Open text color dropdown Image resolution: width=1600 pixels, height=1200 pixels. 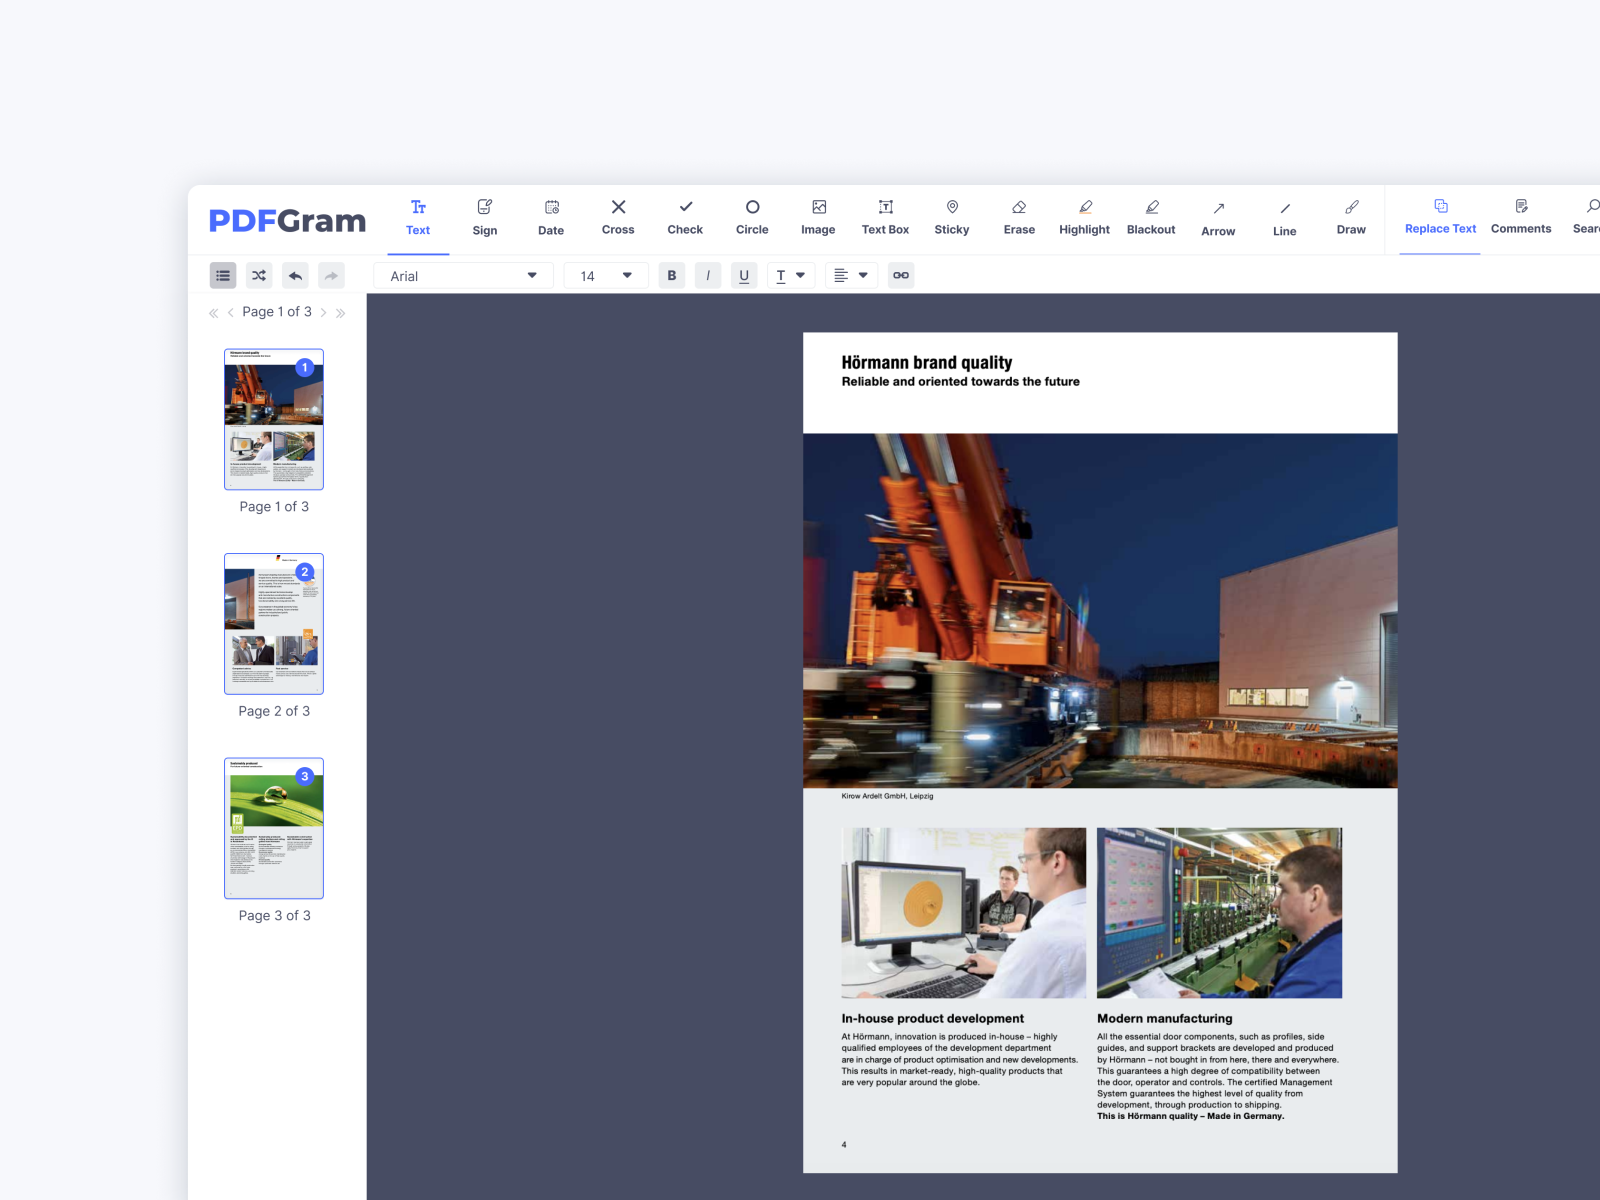pyautogui.click(x=791, y=276)
